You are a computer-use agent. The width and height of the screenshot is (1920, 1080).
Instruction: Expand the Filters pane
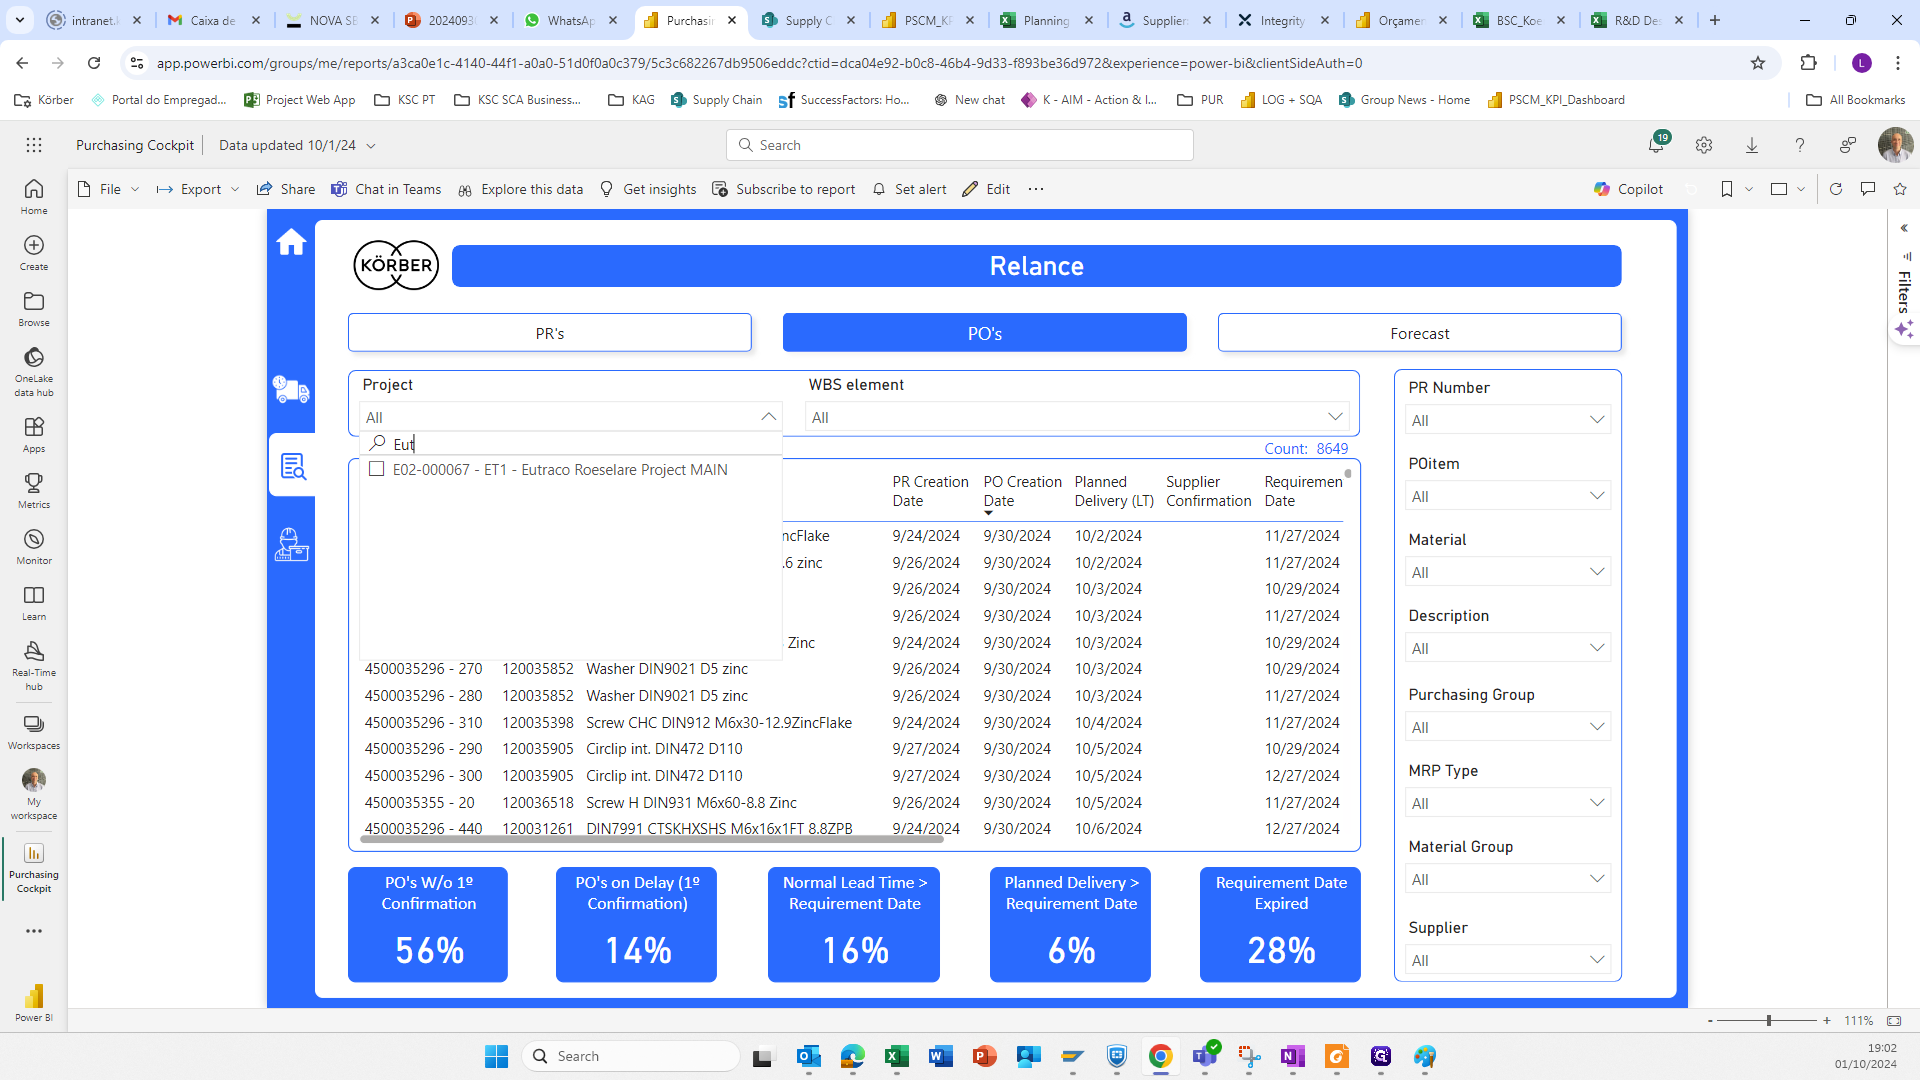coord(1904,228)
